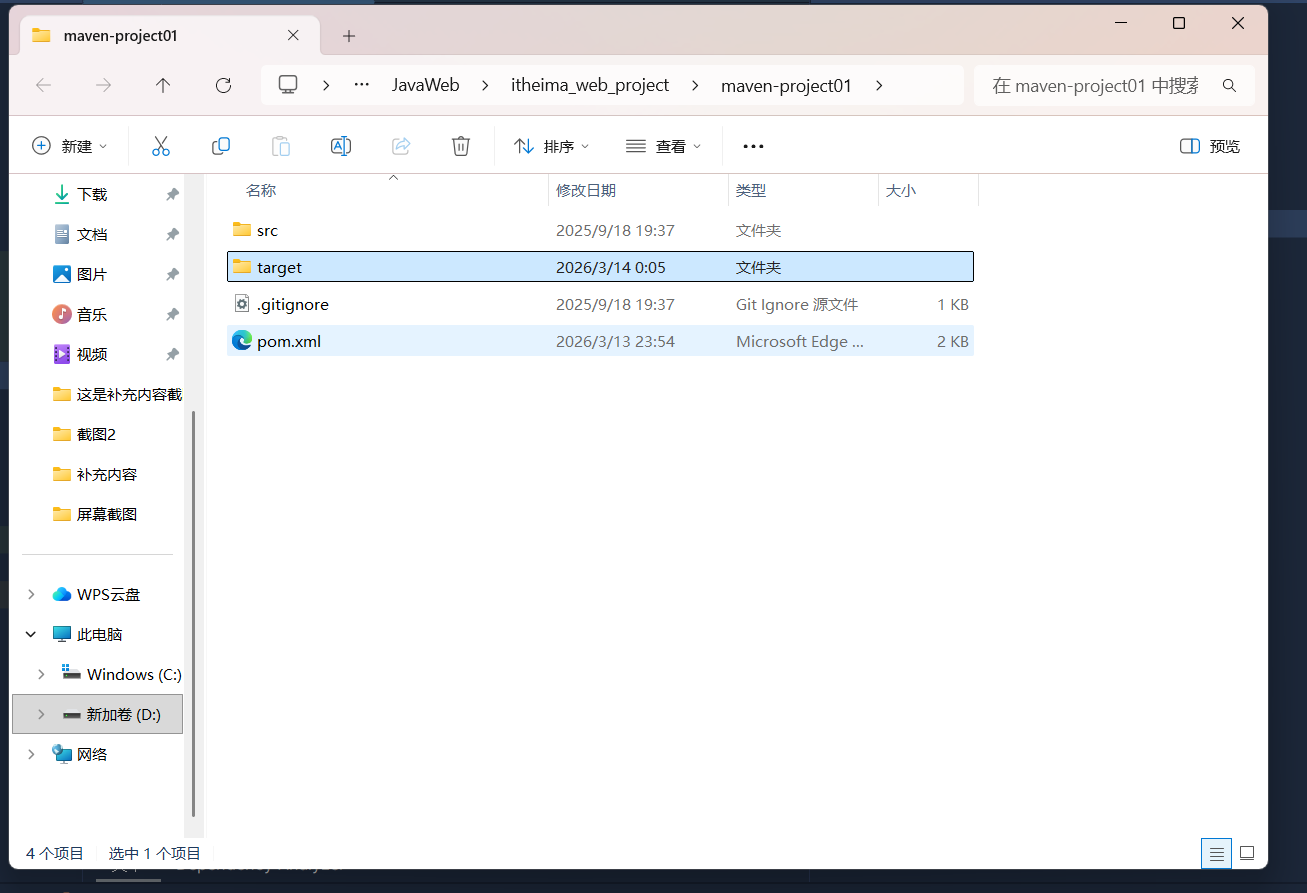Switch to large thumbnails view icon
Screen dimensions: 1307x893
[x=1247, y=853]
